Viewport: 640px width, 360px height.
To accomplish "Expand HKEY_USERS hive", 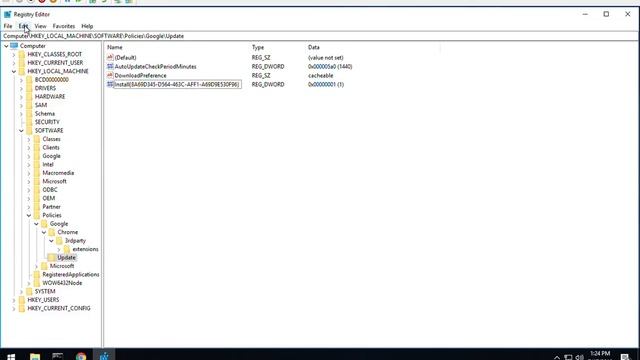I will [x=14, y=300].
